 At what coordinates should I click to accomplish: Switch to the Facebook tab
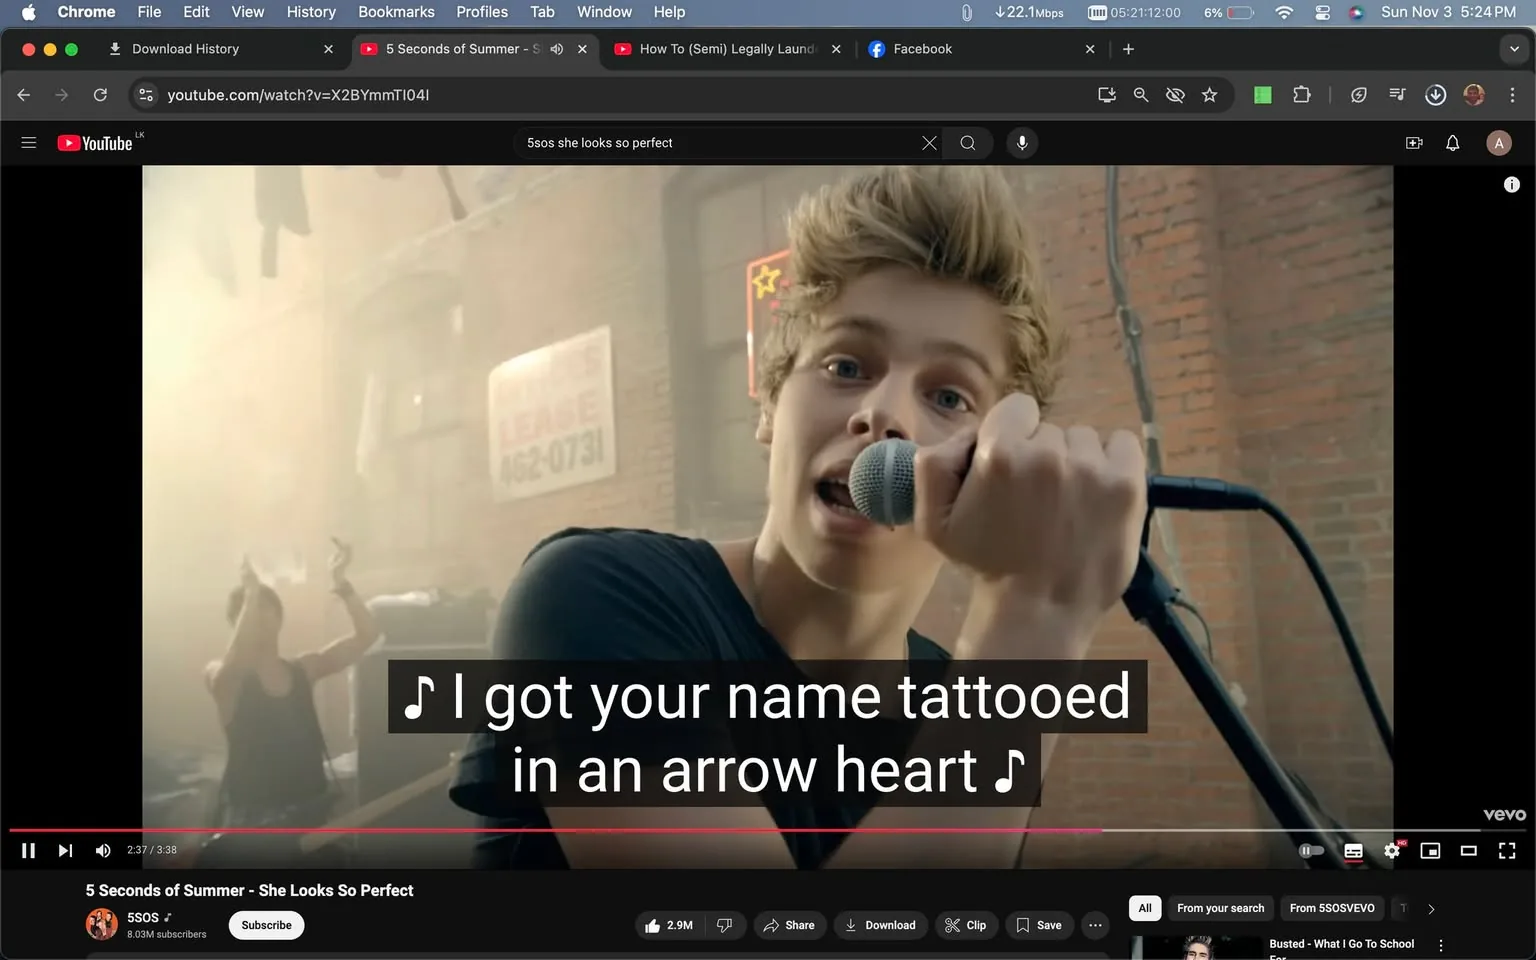coord(921,48)
